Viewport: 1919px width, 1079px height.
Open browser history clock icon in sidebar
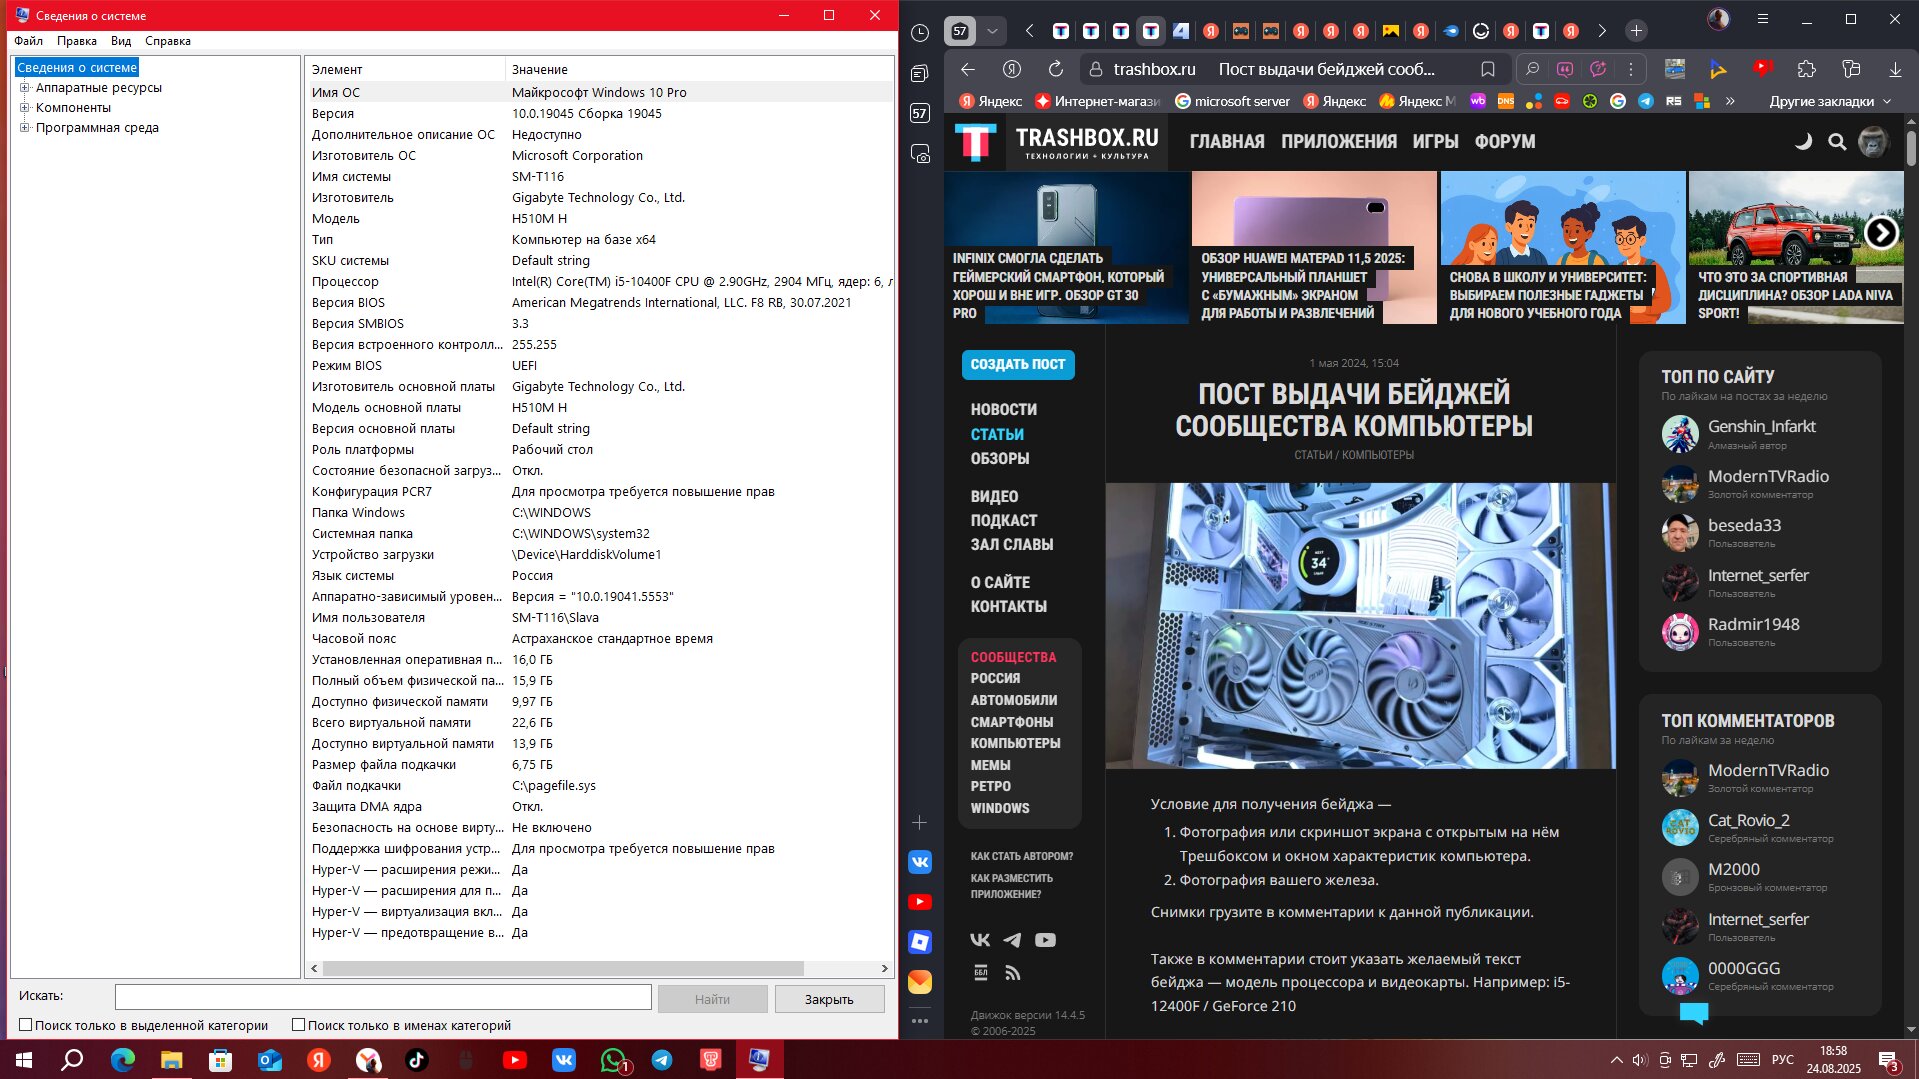click(920, 33)
